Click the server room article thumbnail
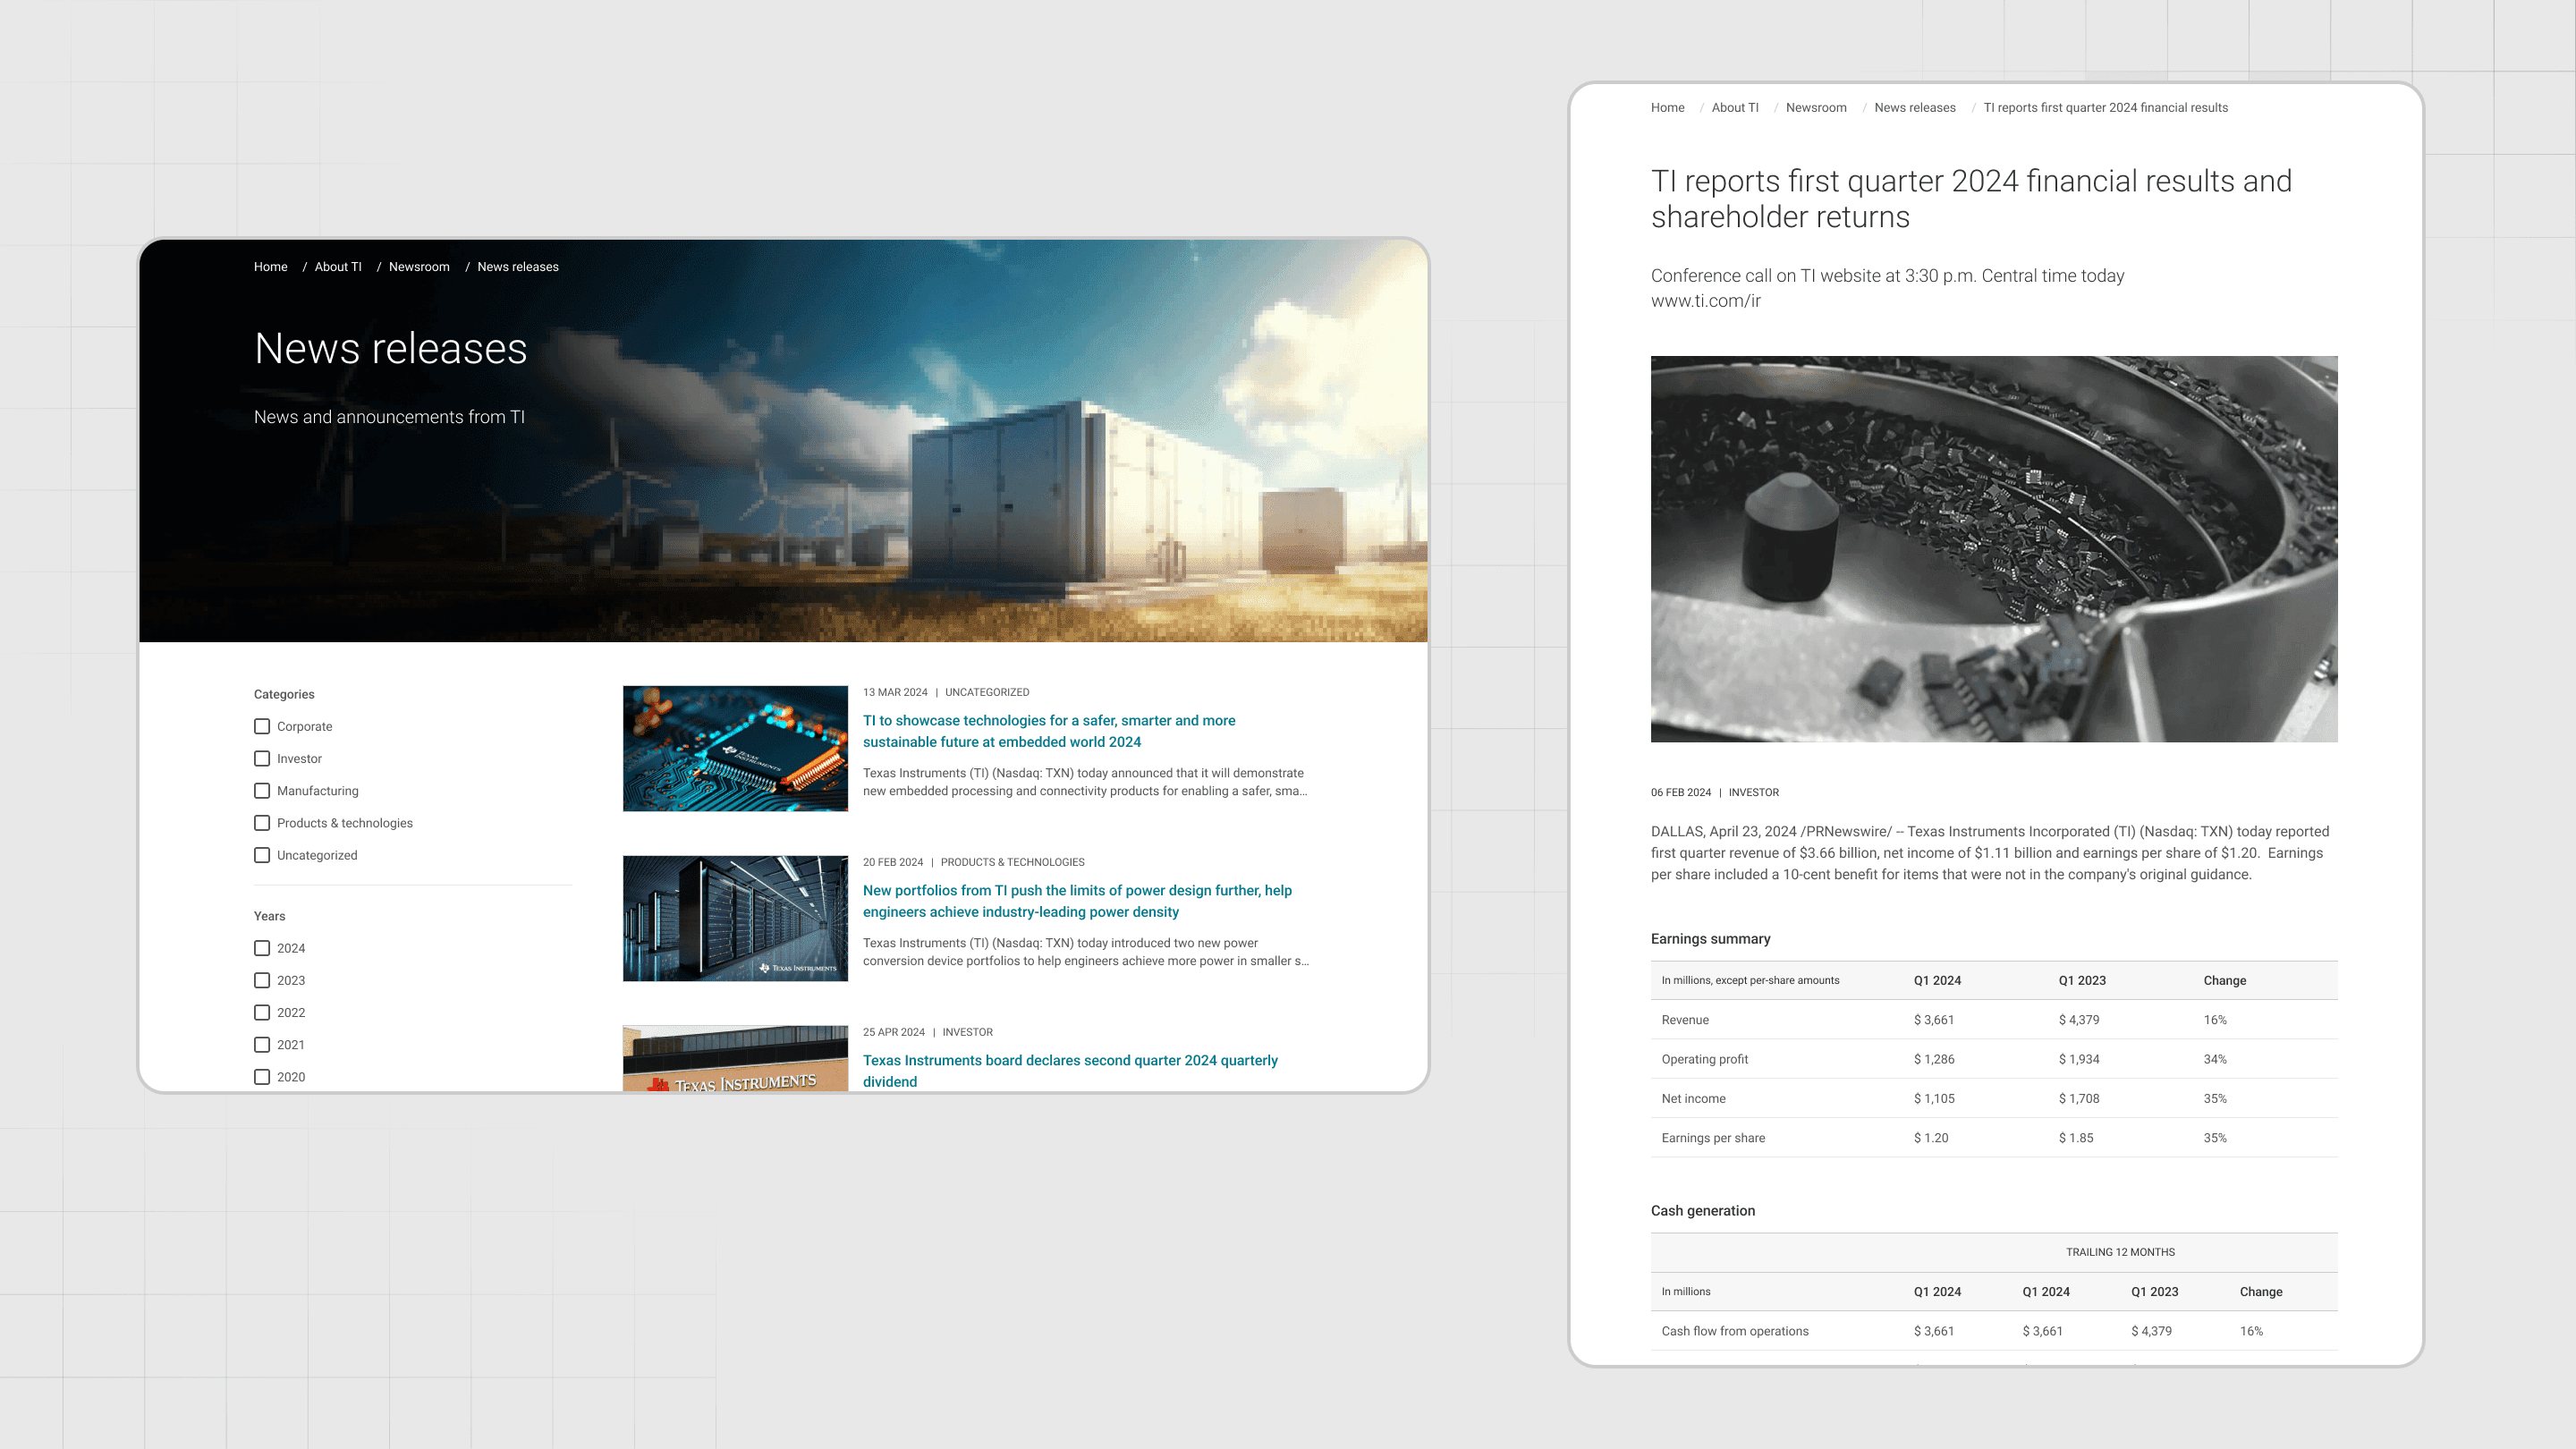Image resolution: width=2576 pixels, height=1449 pixels. (x=735, y=918)
